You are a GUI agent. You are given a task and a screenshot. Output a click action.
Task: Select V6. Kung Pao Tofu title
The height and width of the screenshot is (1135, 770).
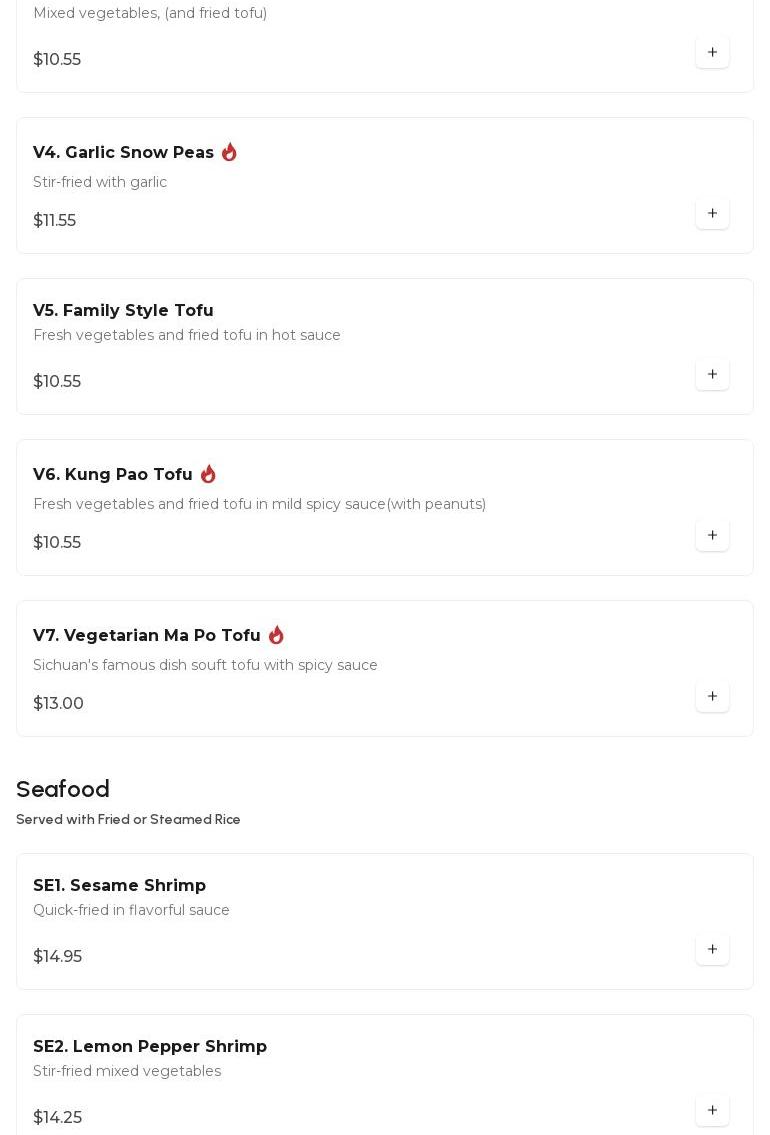coord(112,475)
